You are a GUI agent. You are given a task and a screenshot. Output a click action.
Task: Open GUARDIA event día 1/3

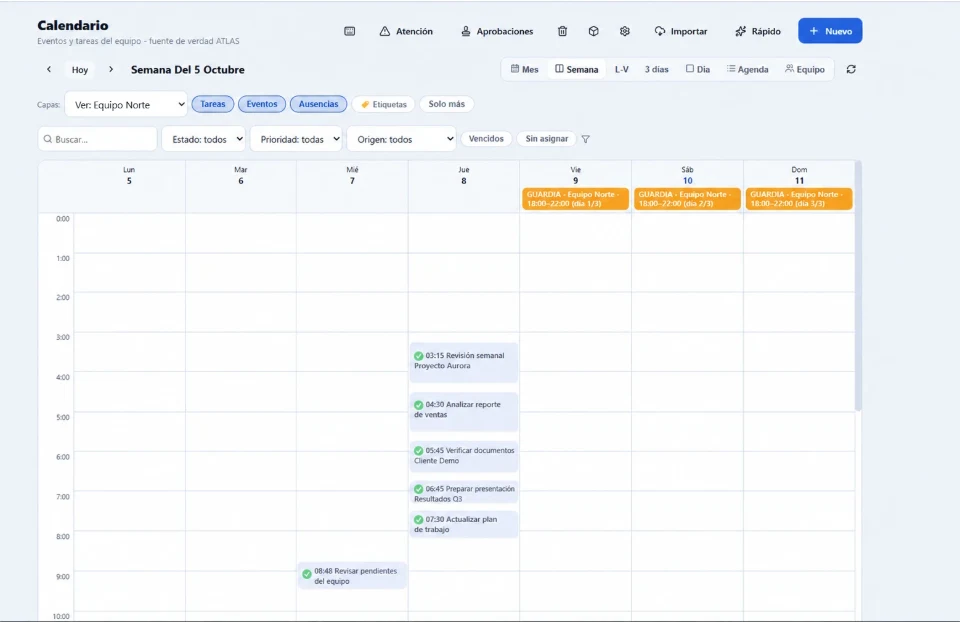(576, 199)
